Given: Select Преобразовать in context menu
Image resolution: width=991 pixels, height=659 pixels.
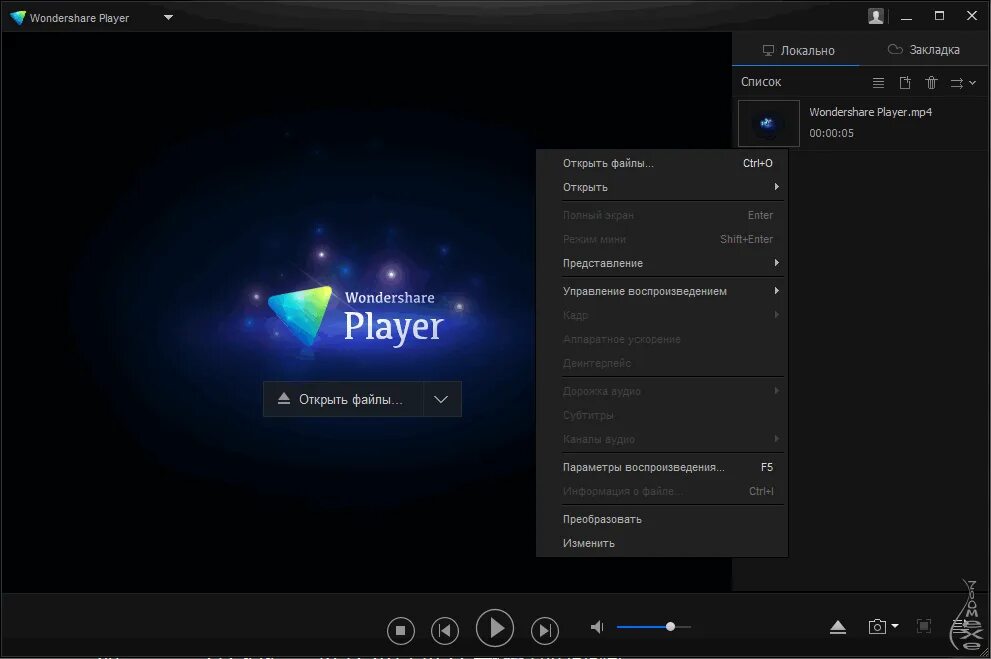Looking at the screenshot, I should click(x=662, y=519).
